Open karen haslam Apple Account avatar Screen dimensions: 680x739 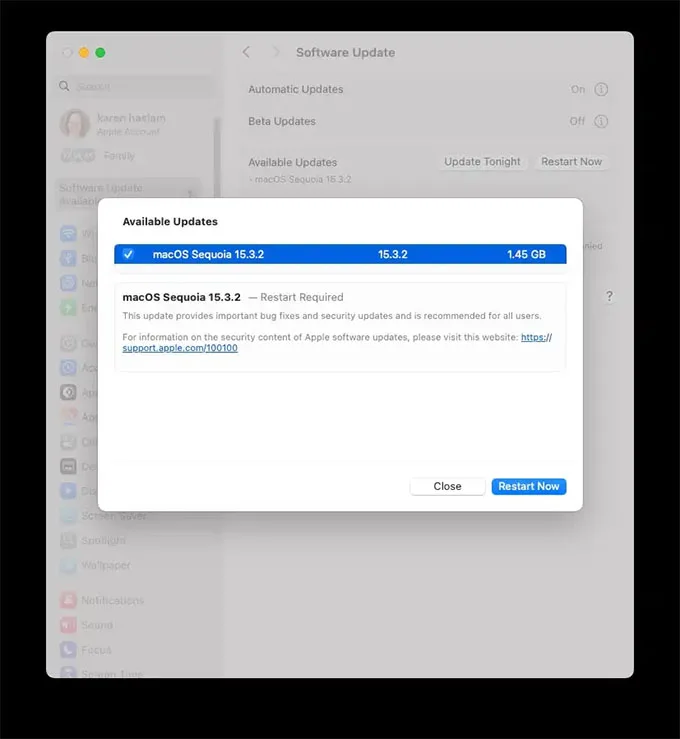[74, 123]
